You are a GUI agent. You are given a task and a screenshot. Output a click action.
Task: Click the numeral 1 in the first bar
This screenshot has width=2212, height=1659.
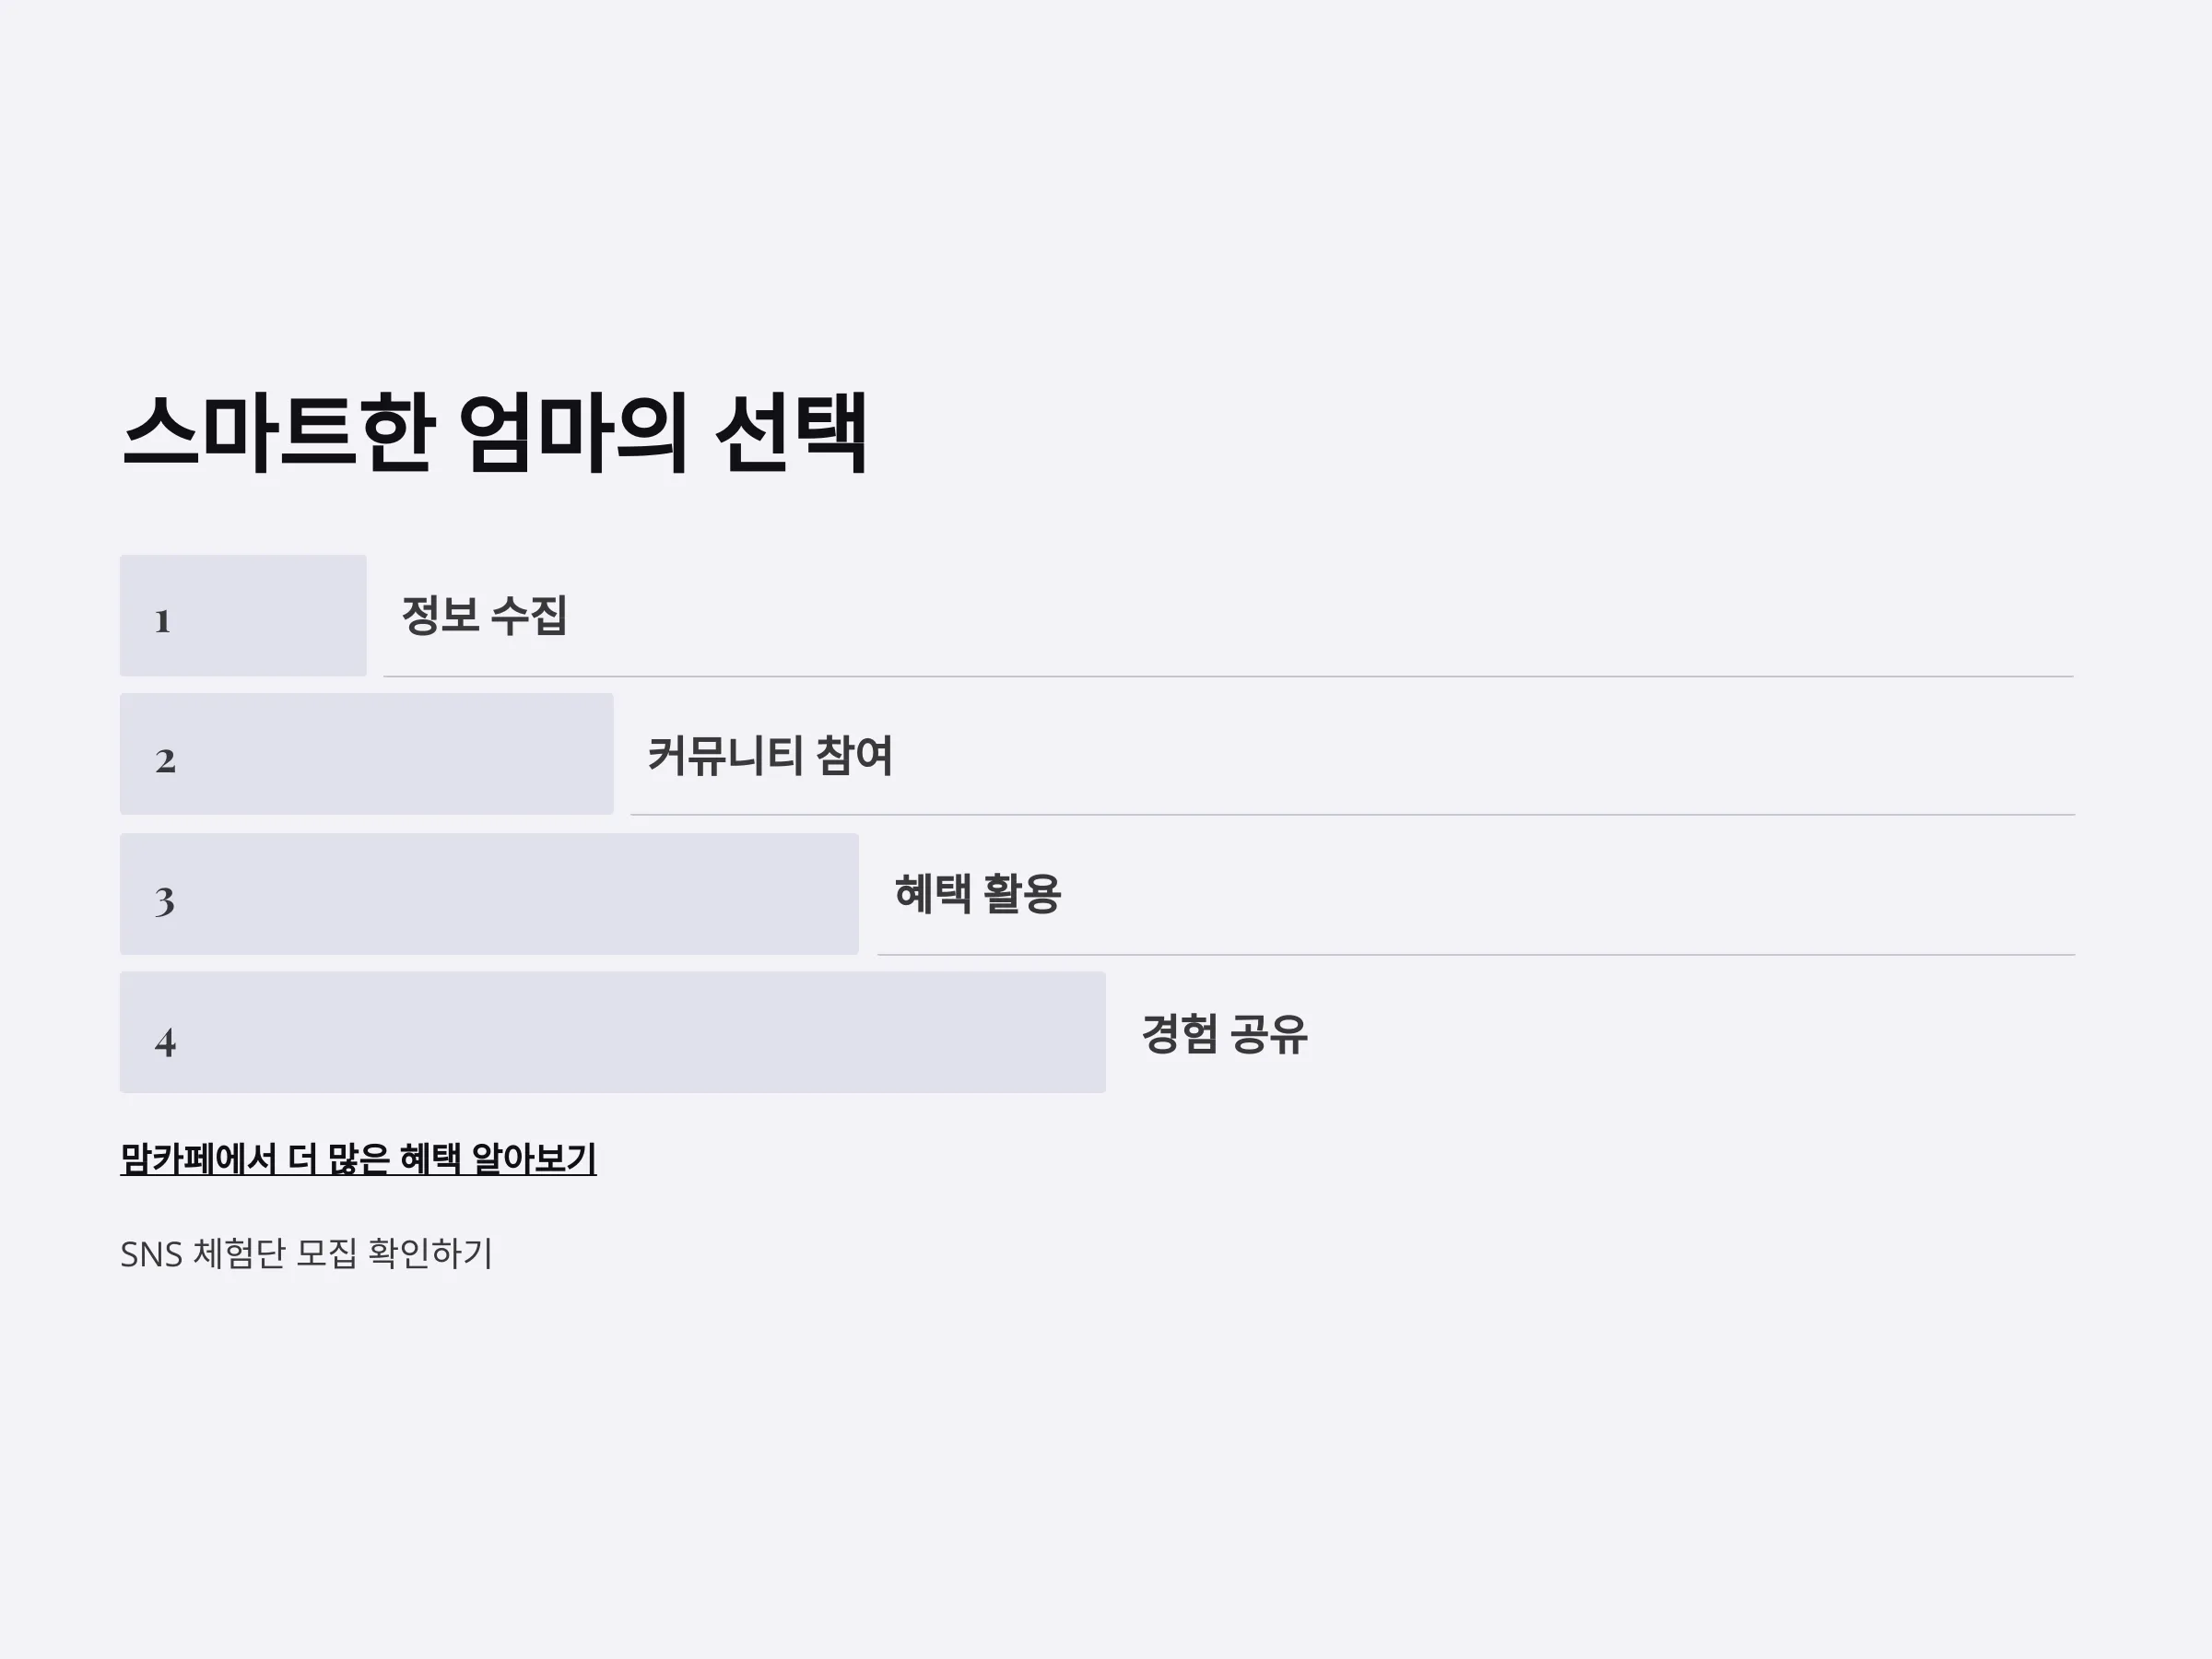click(x=163, y=621)
